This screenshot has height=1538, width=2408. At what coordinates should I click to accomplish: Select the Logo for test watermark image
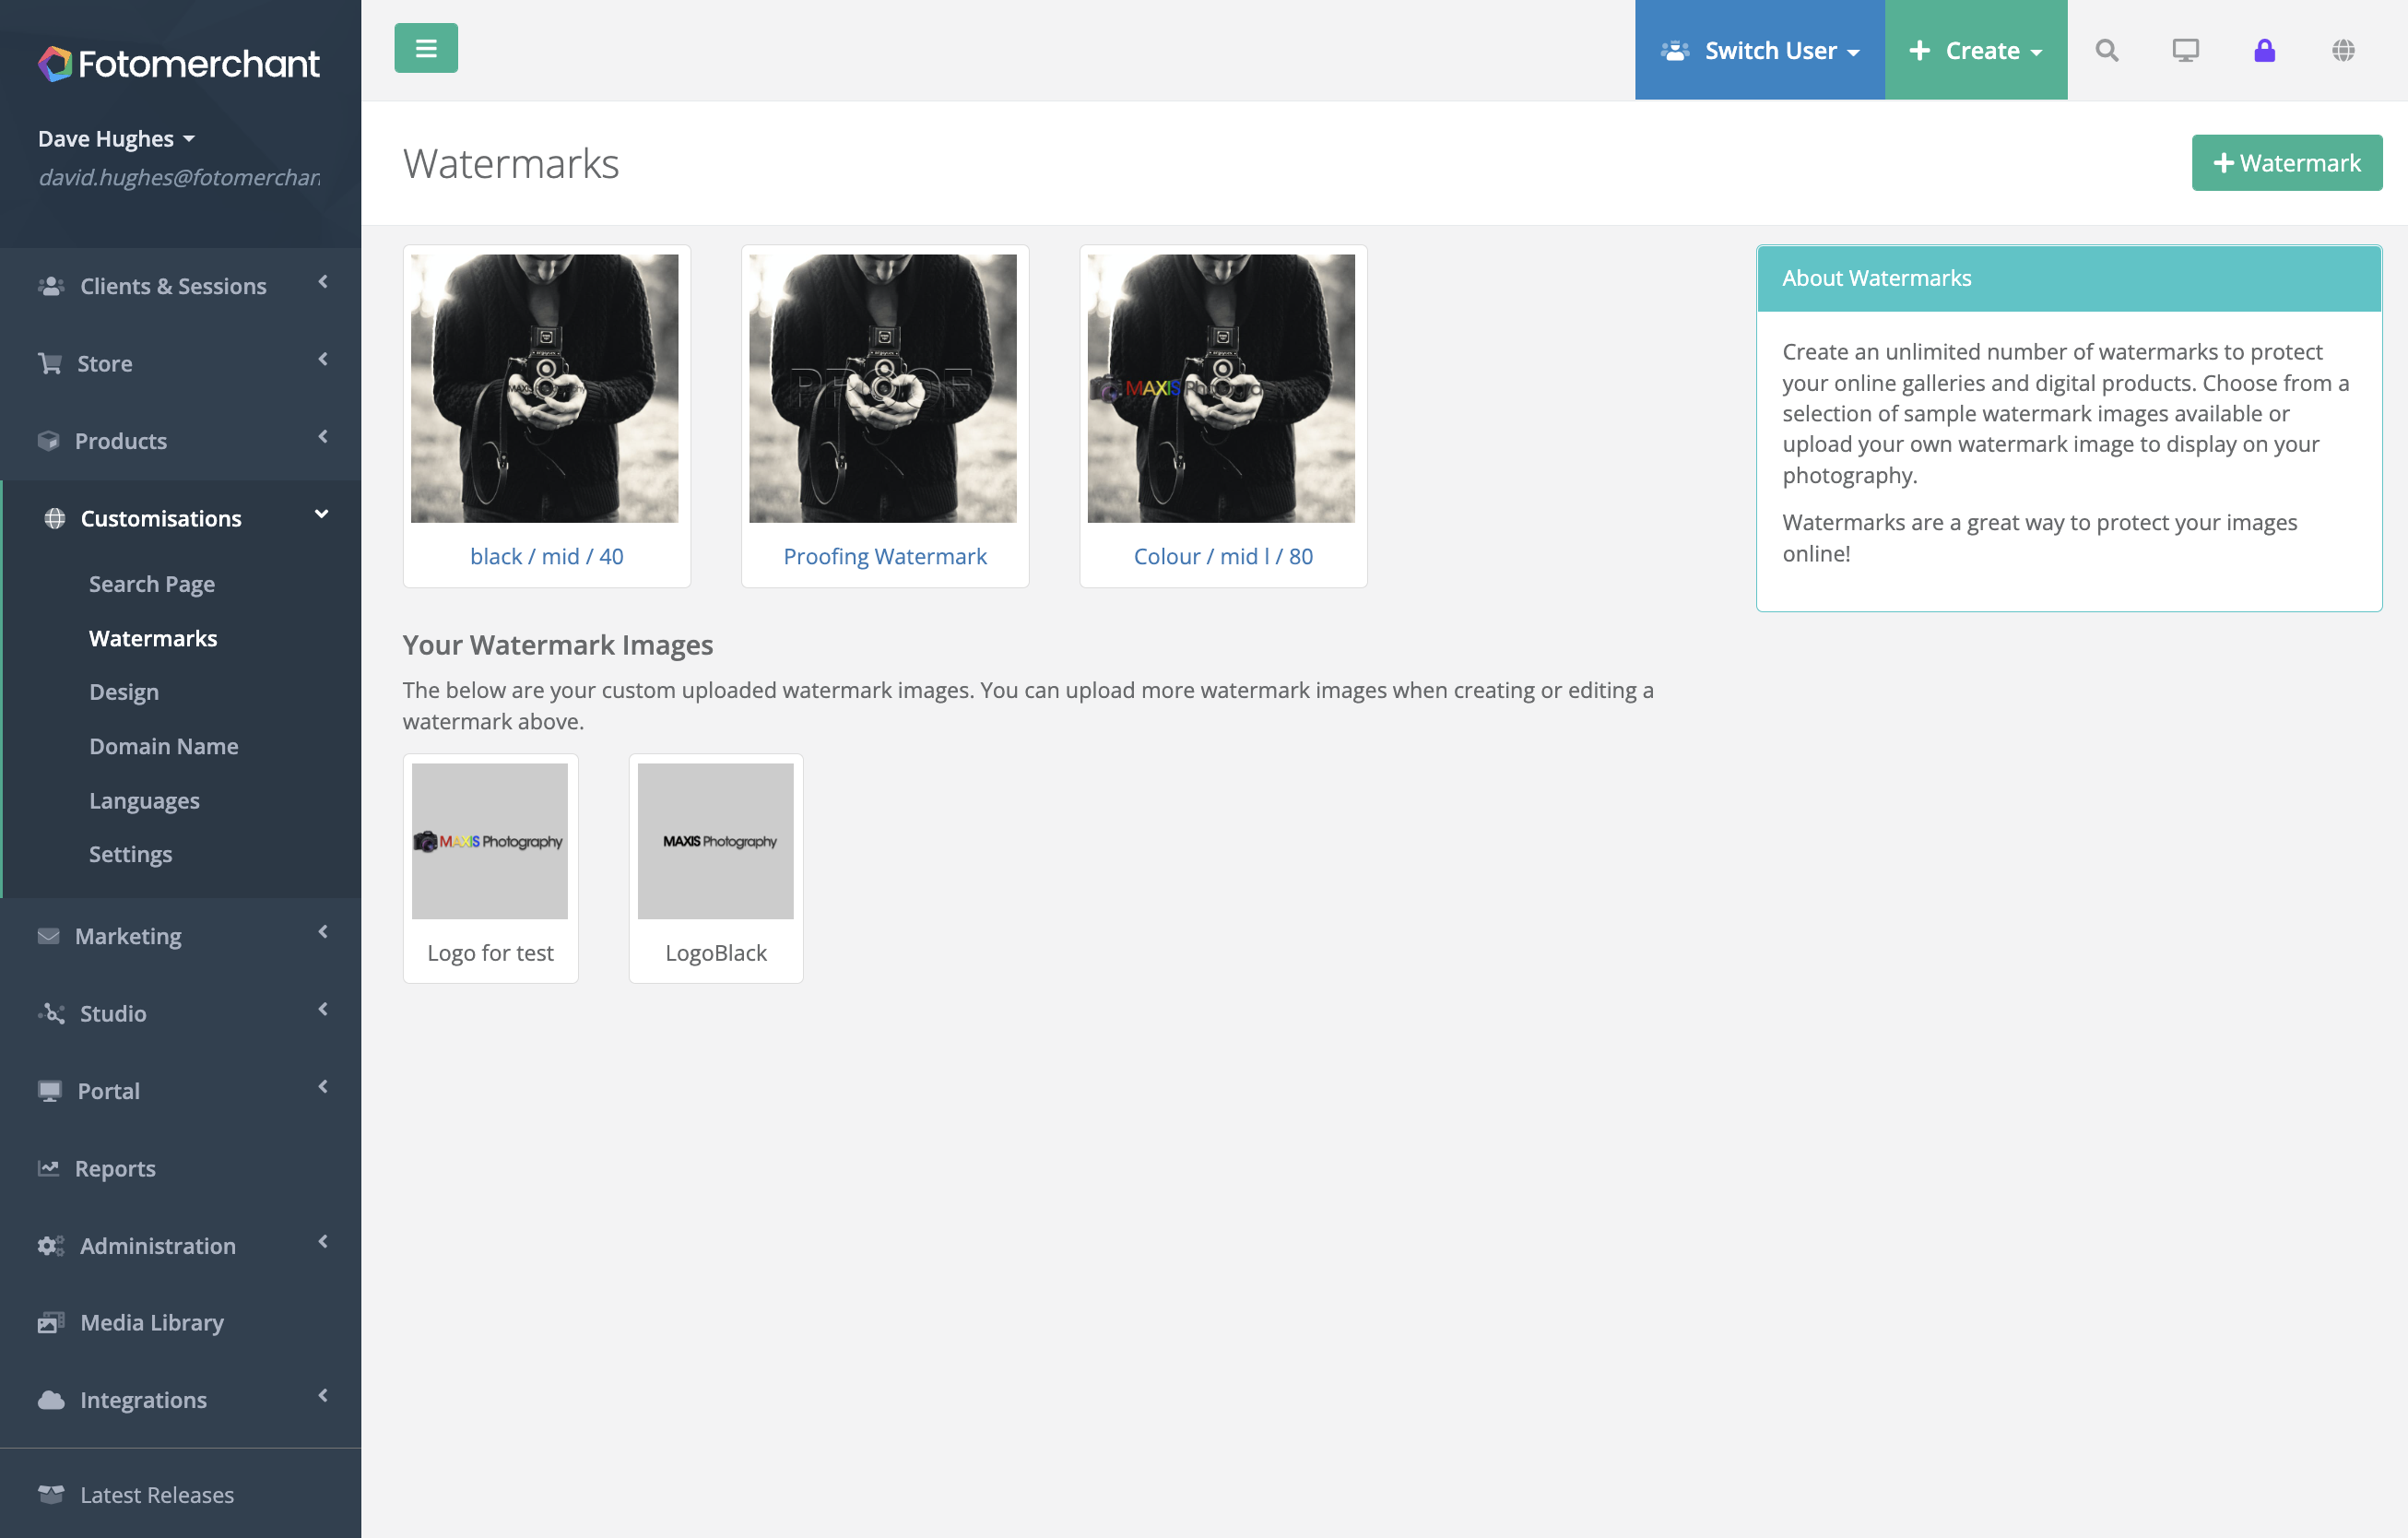pyautogui.click(x=490, y=841)
